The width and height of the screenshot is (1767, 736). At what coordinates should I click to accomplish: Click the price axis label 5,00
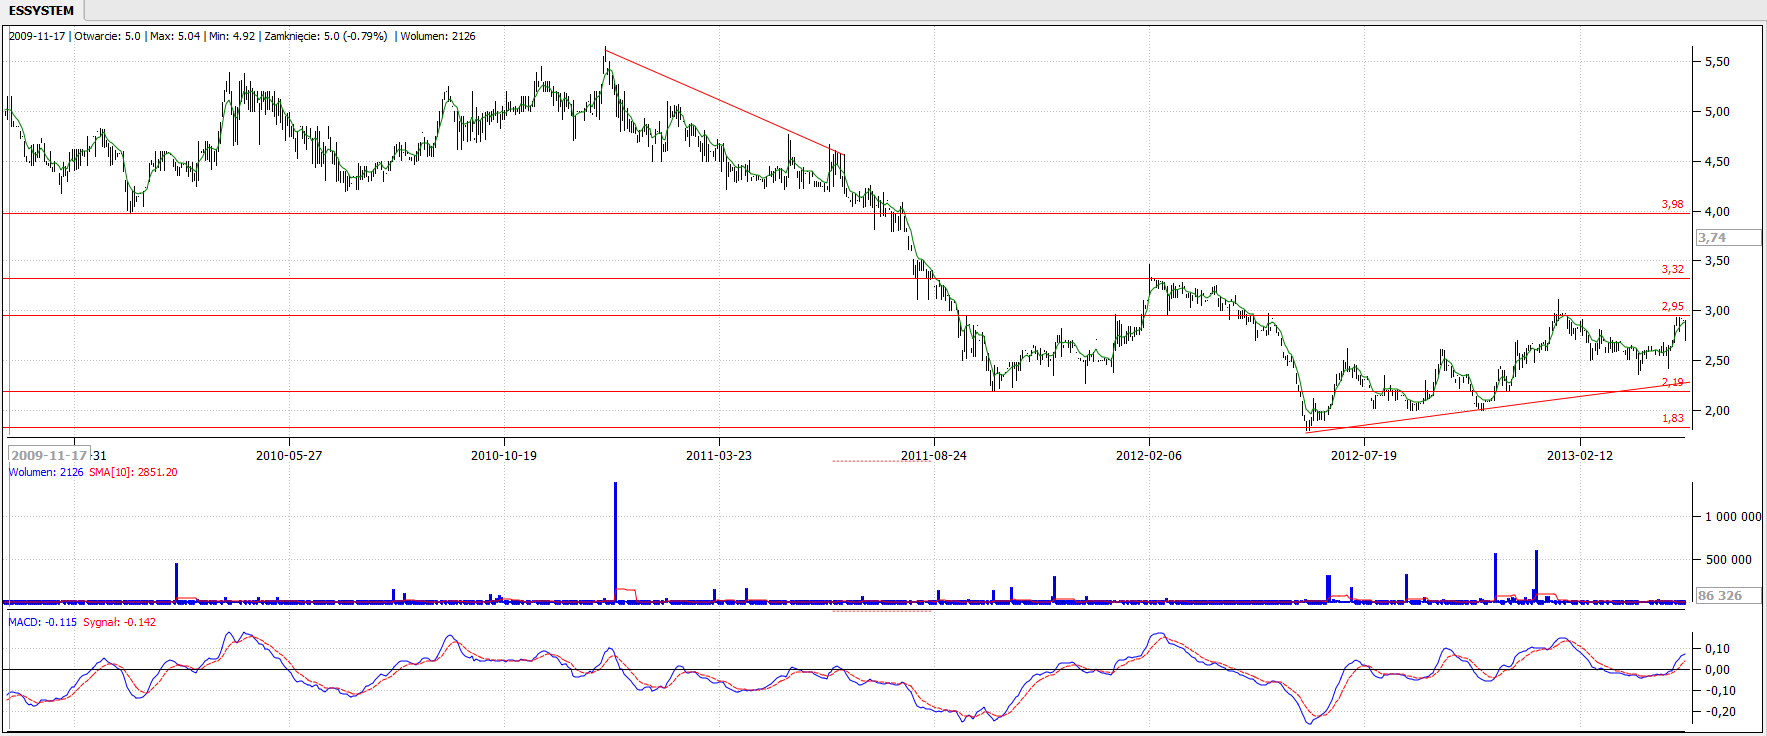coord(1717,111)
